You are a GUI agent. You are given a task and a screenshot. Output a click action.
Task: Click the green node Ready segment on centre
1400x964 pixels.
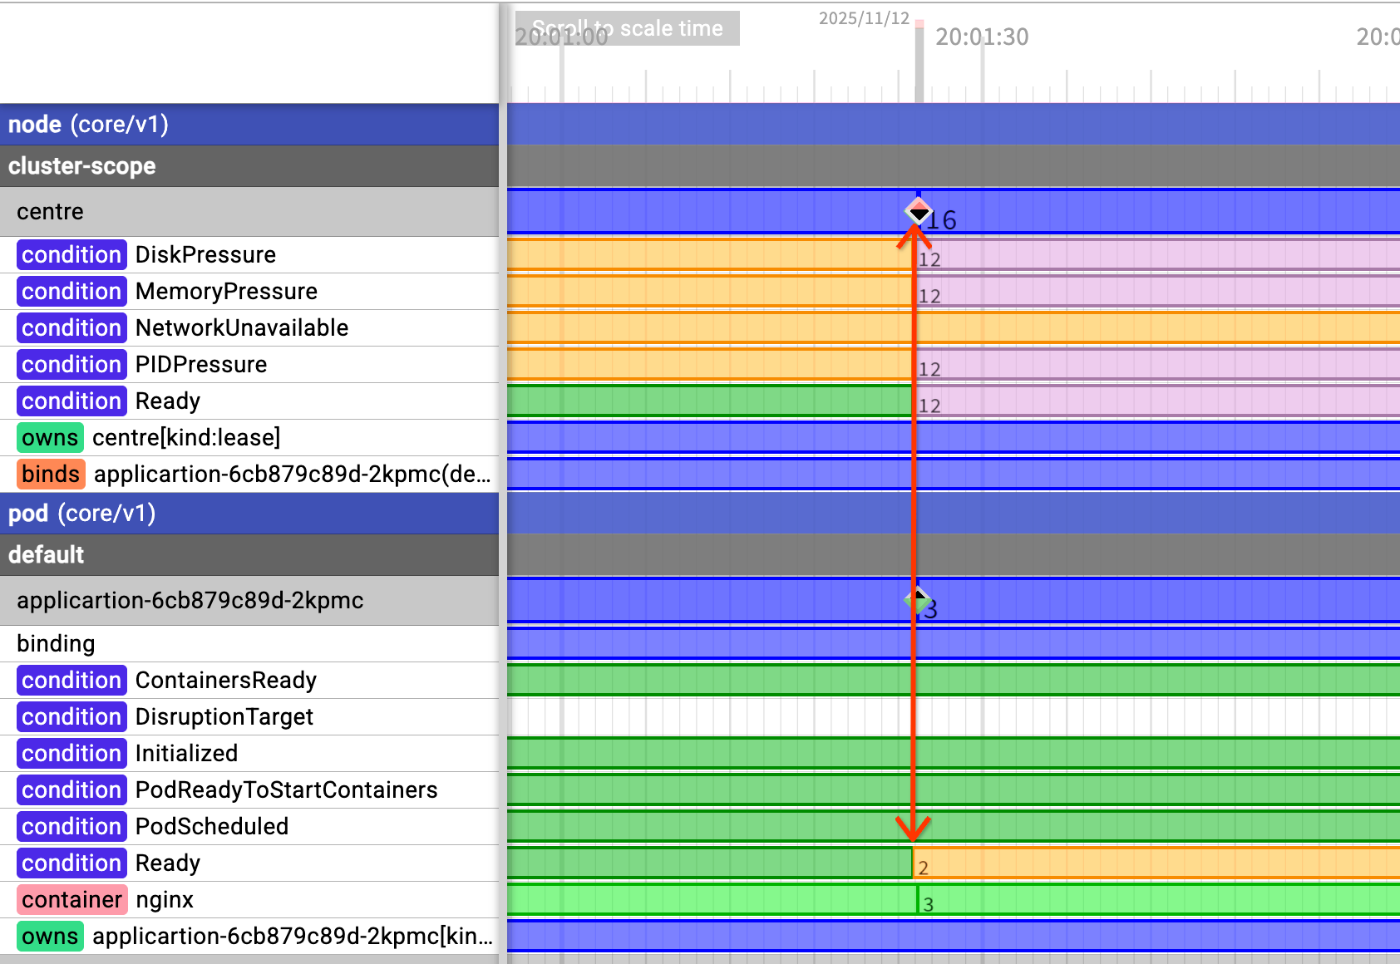click(x=710, y=401)
